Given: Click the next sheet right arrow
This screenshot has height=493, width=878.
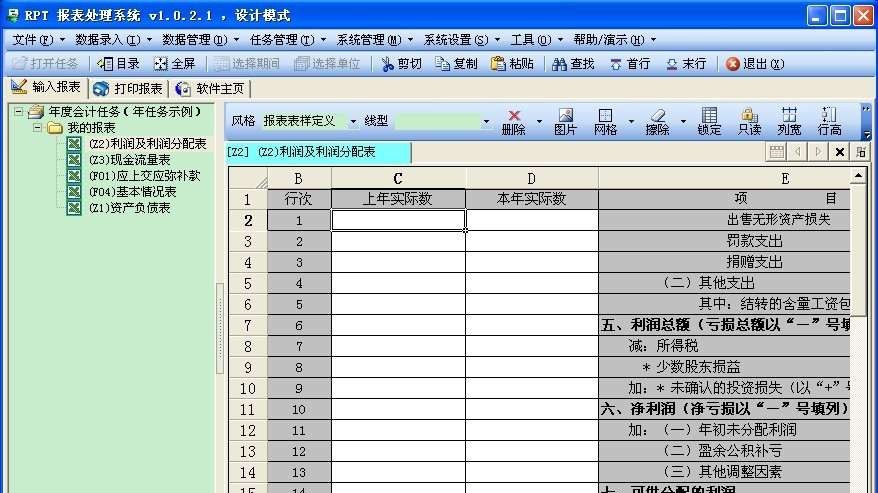Looking at the screenshot, I should coord(818,152).
